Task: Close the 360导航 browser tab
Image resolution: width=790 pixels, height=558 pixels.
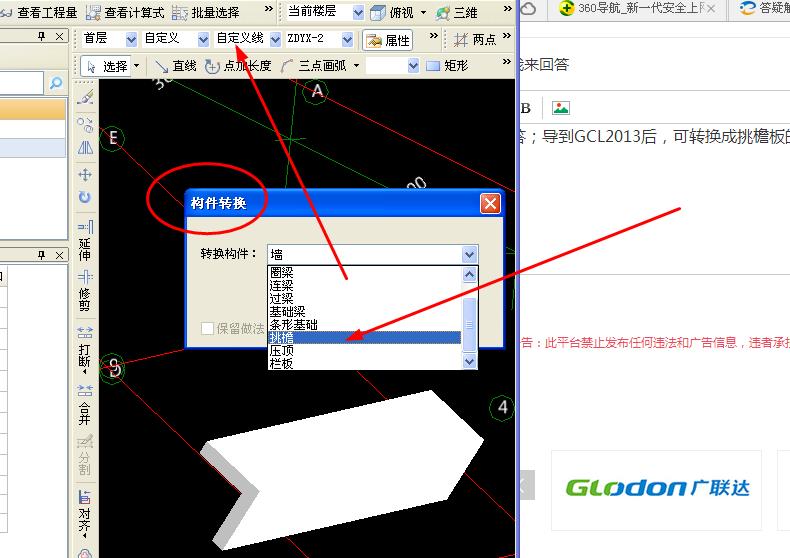Action: pyautogui.click(x=711, y=9)
